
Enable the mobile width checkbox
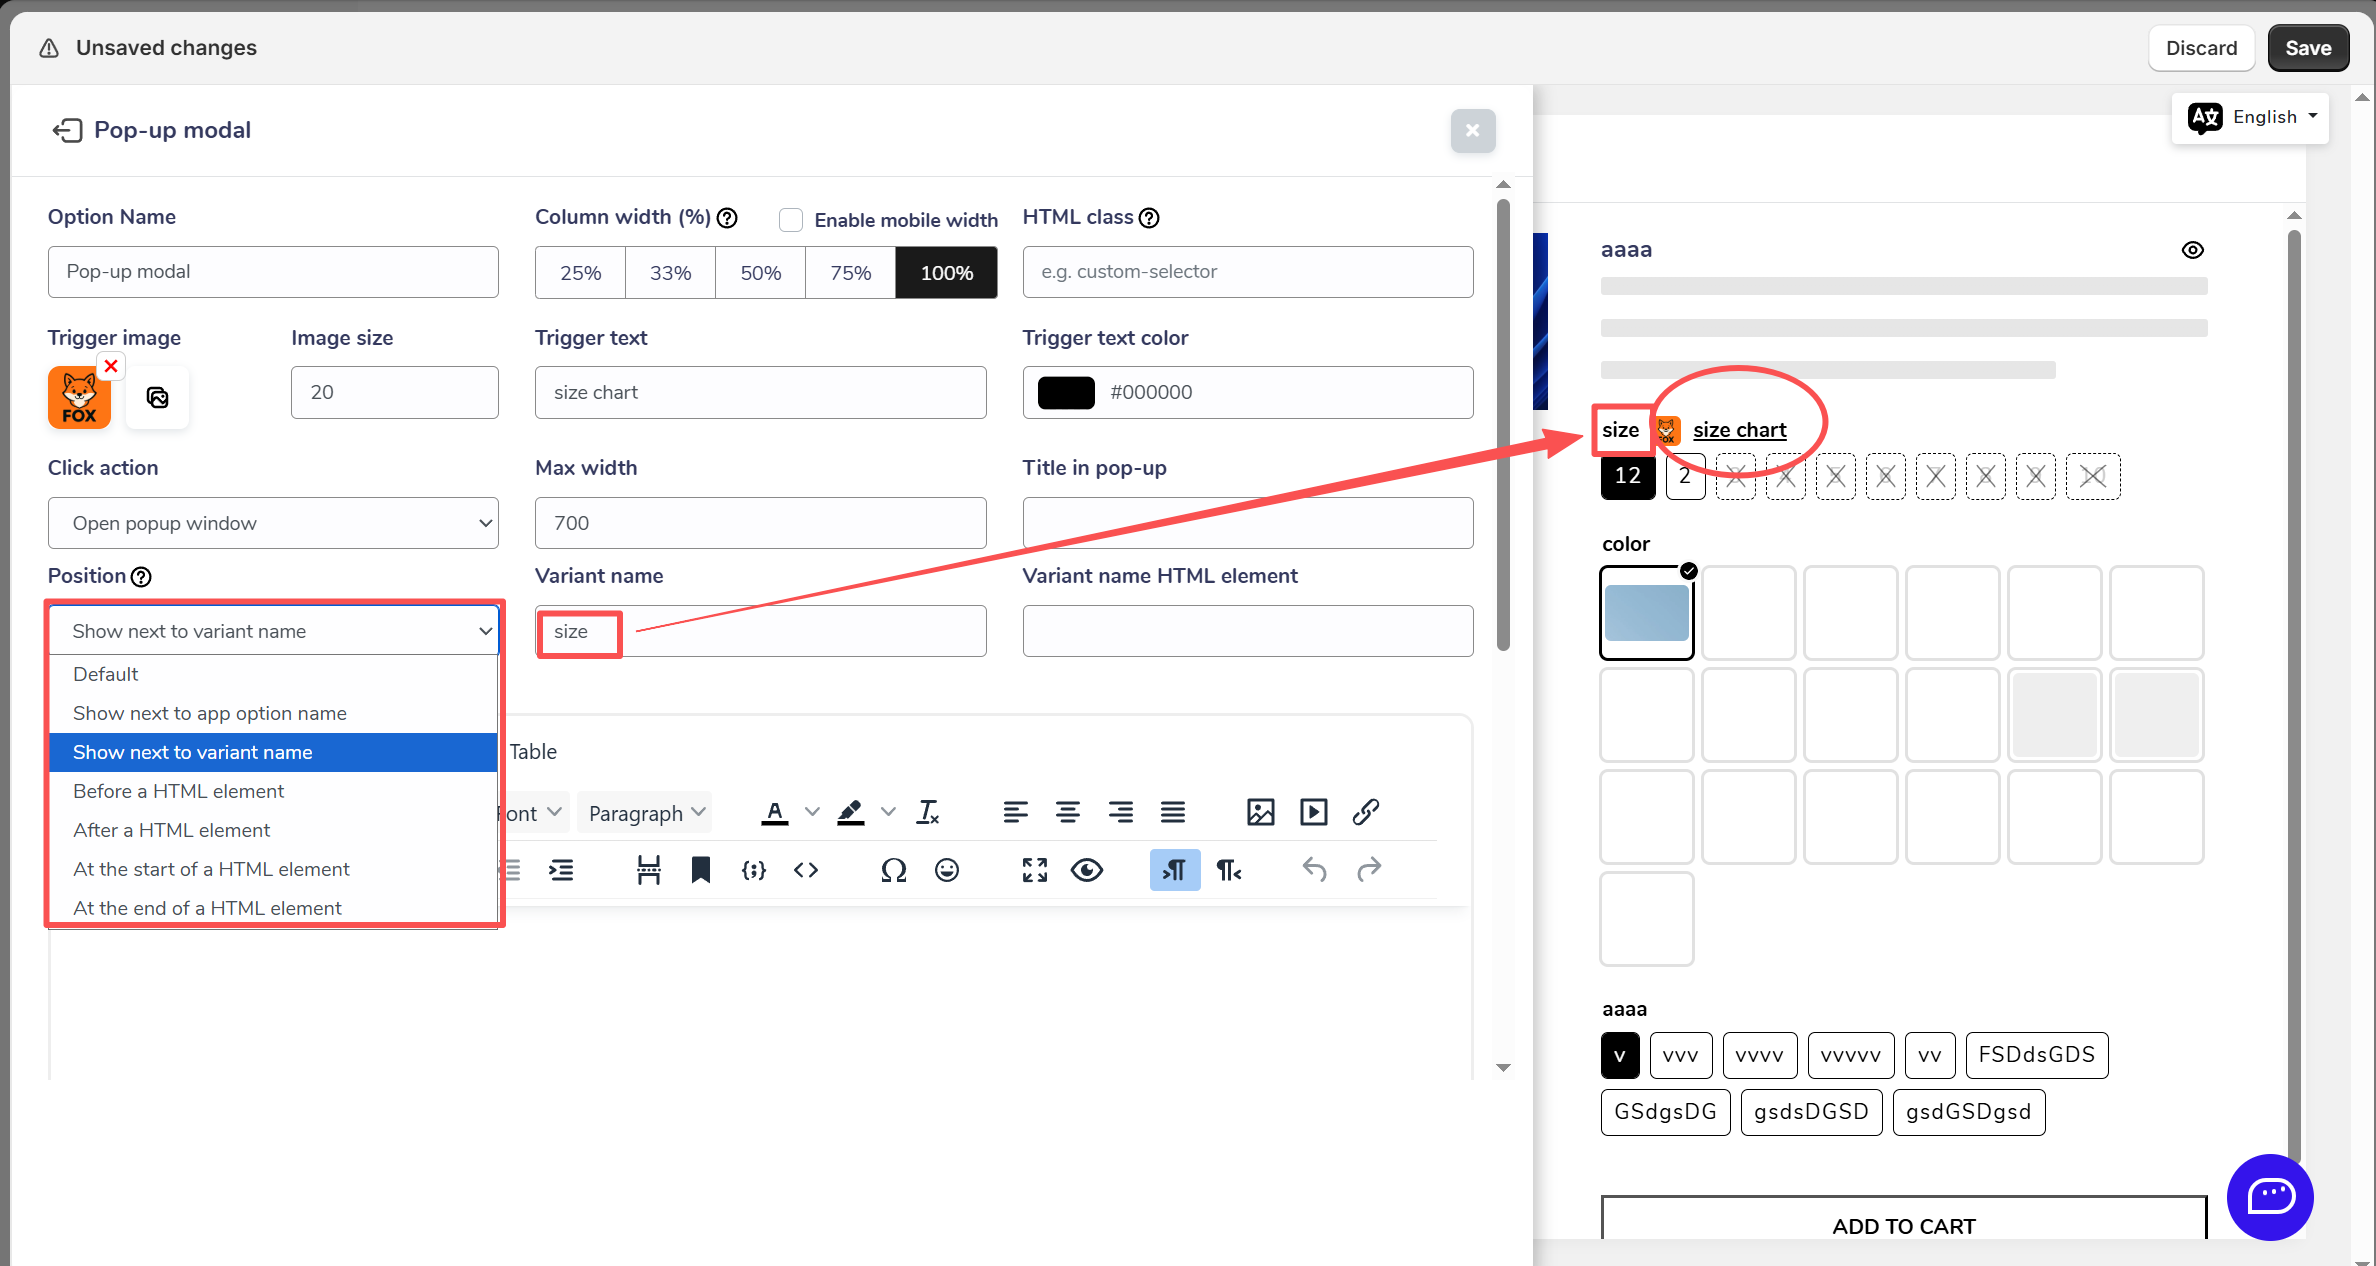point(791,220)
